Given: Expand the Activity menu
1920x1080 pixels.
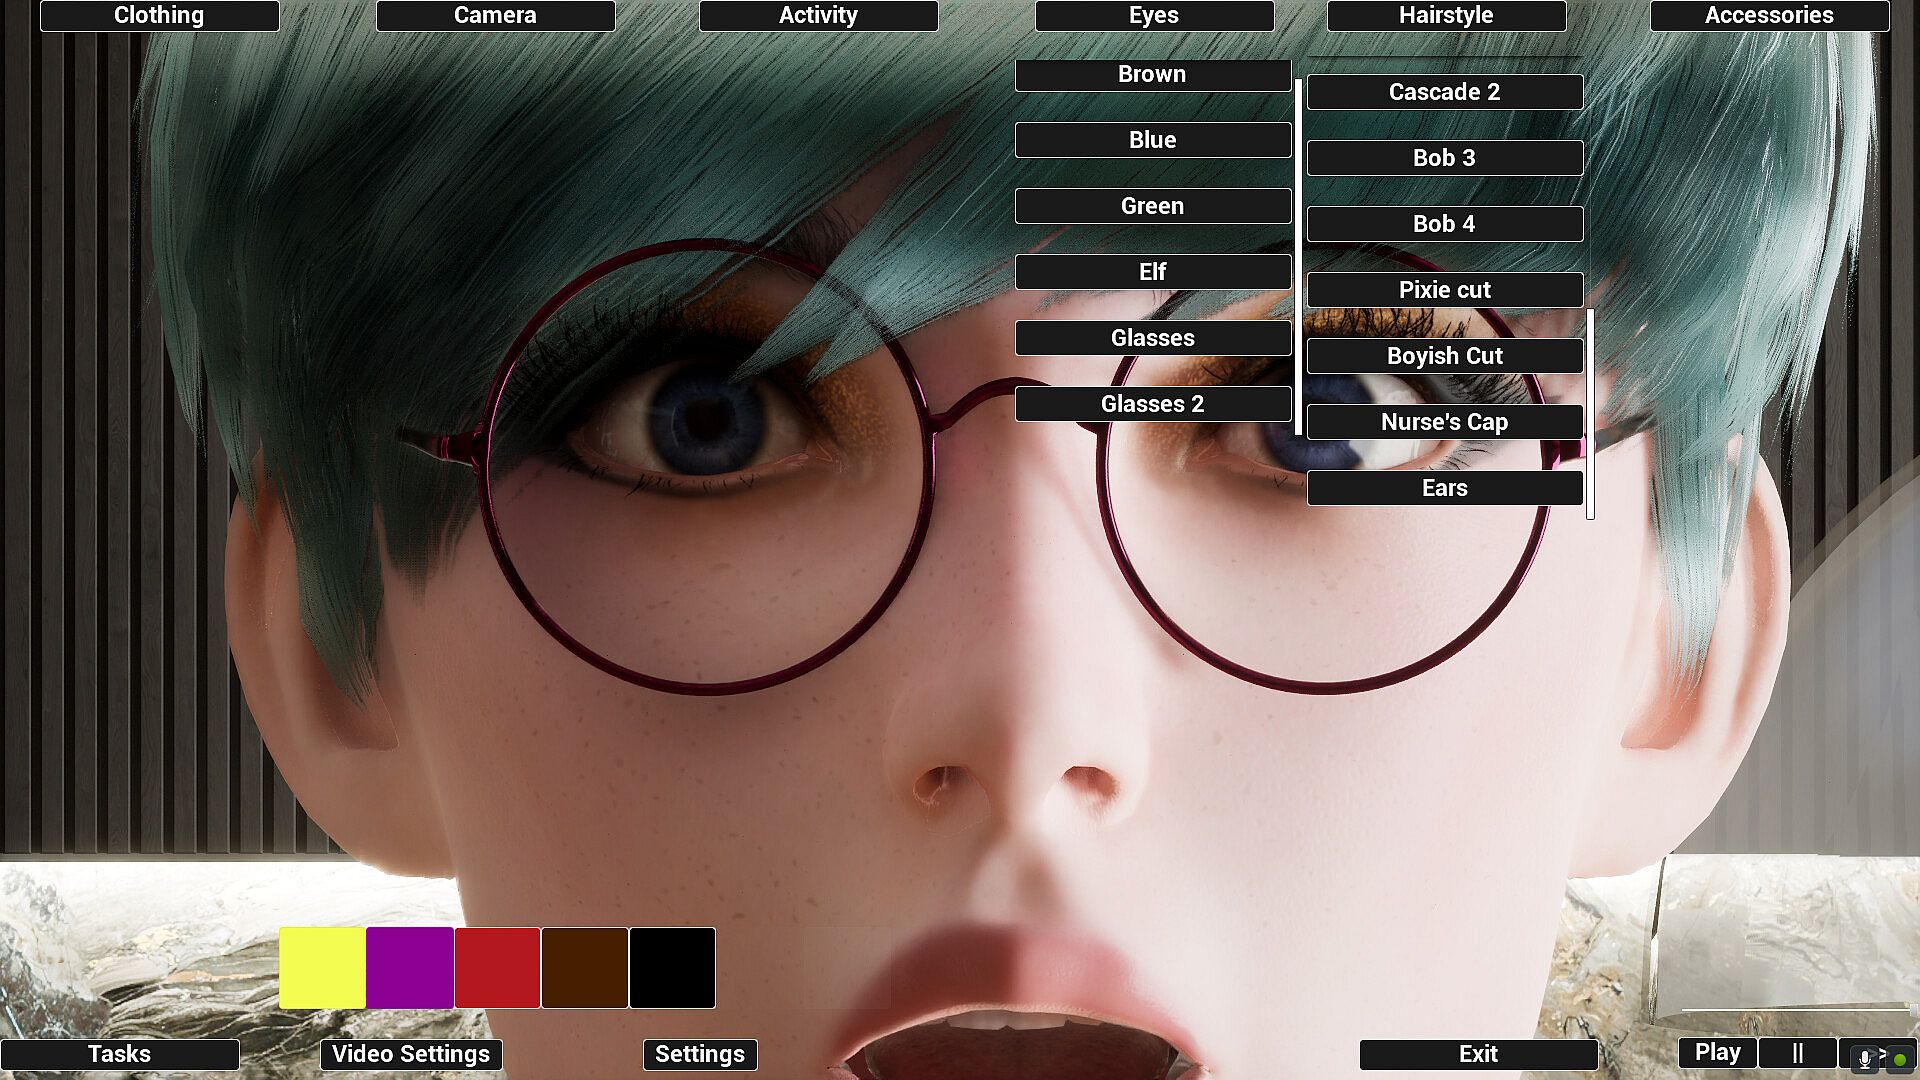Looking at the screenshot, I should (x=817, y=16).
